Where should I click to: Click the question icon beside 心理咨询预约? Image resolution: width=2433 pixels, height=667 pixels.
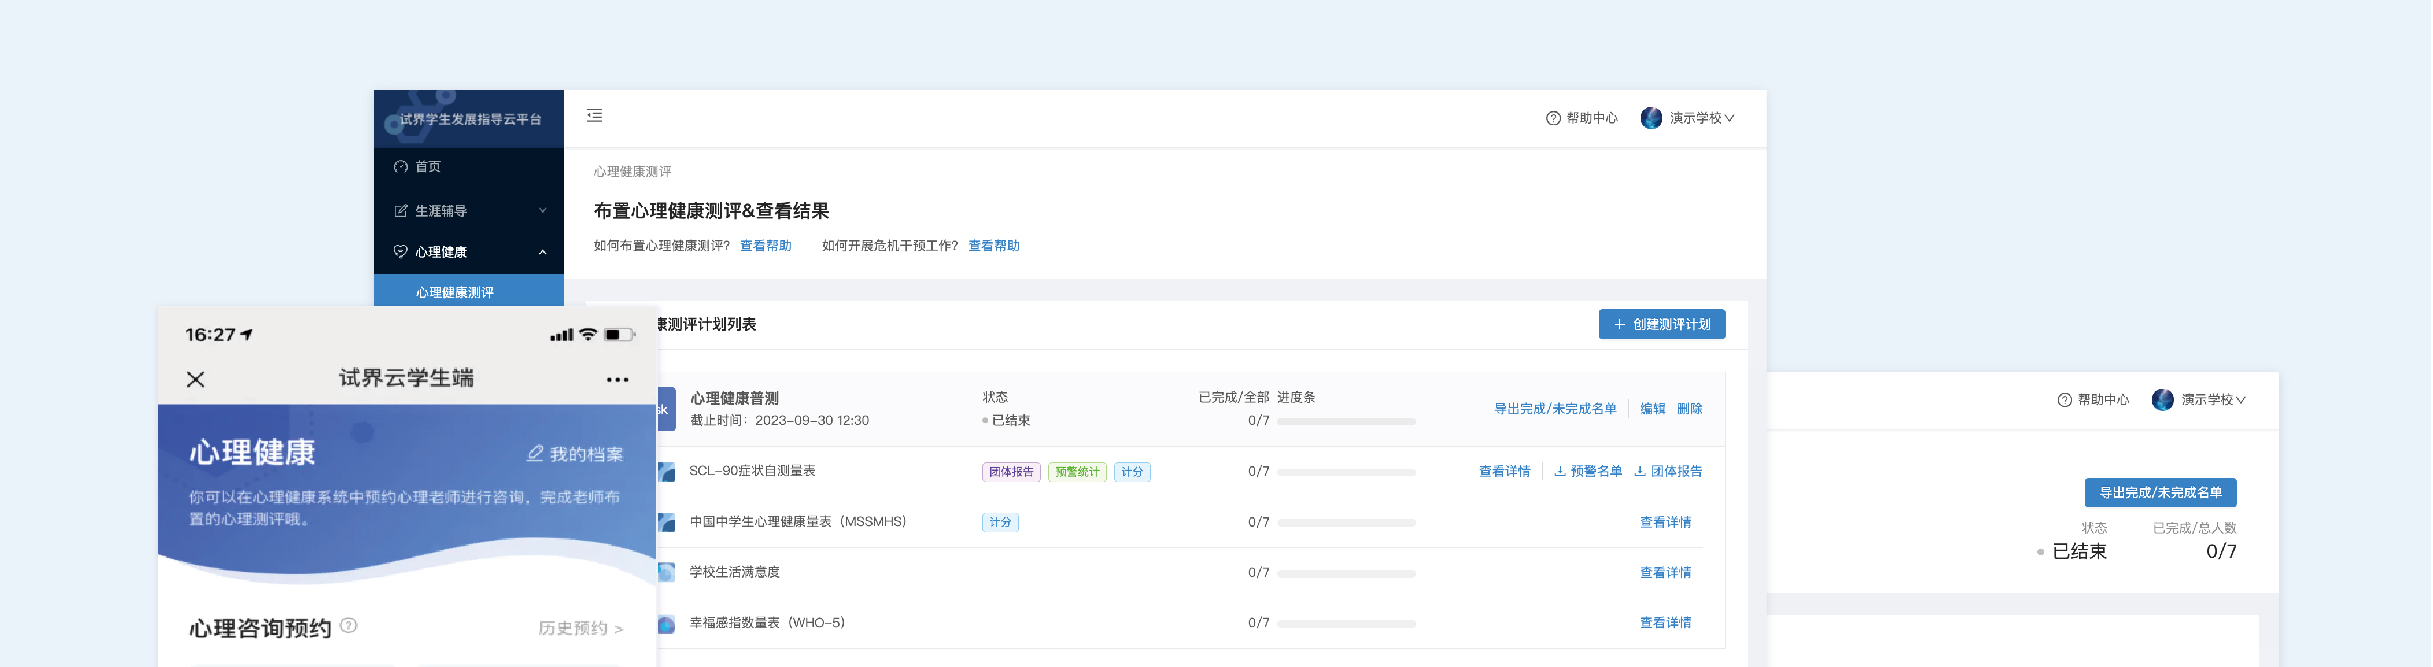349,626
